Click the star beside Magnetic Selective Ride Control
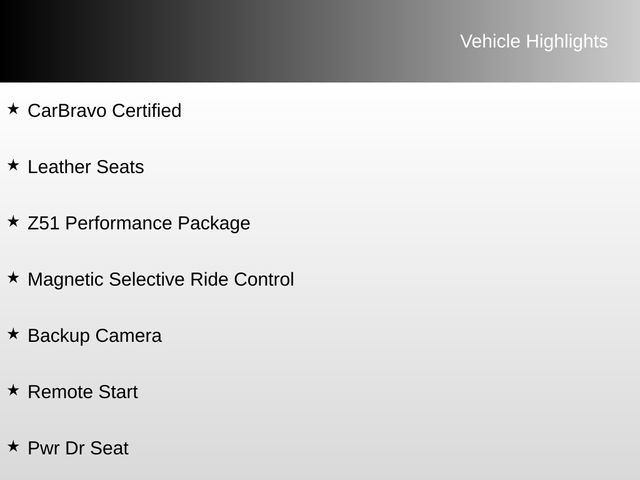The image size is (640, 480). point(13,278)
